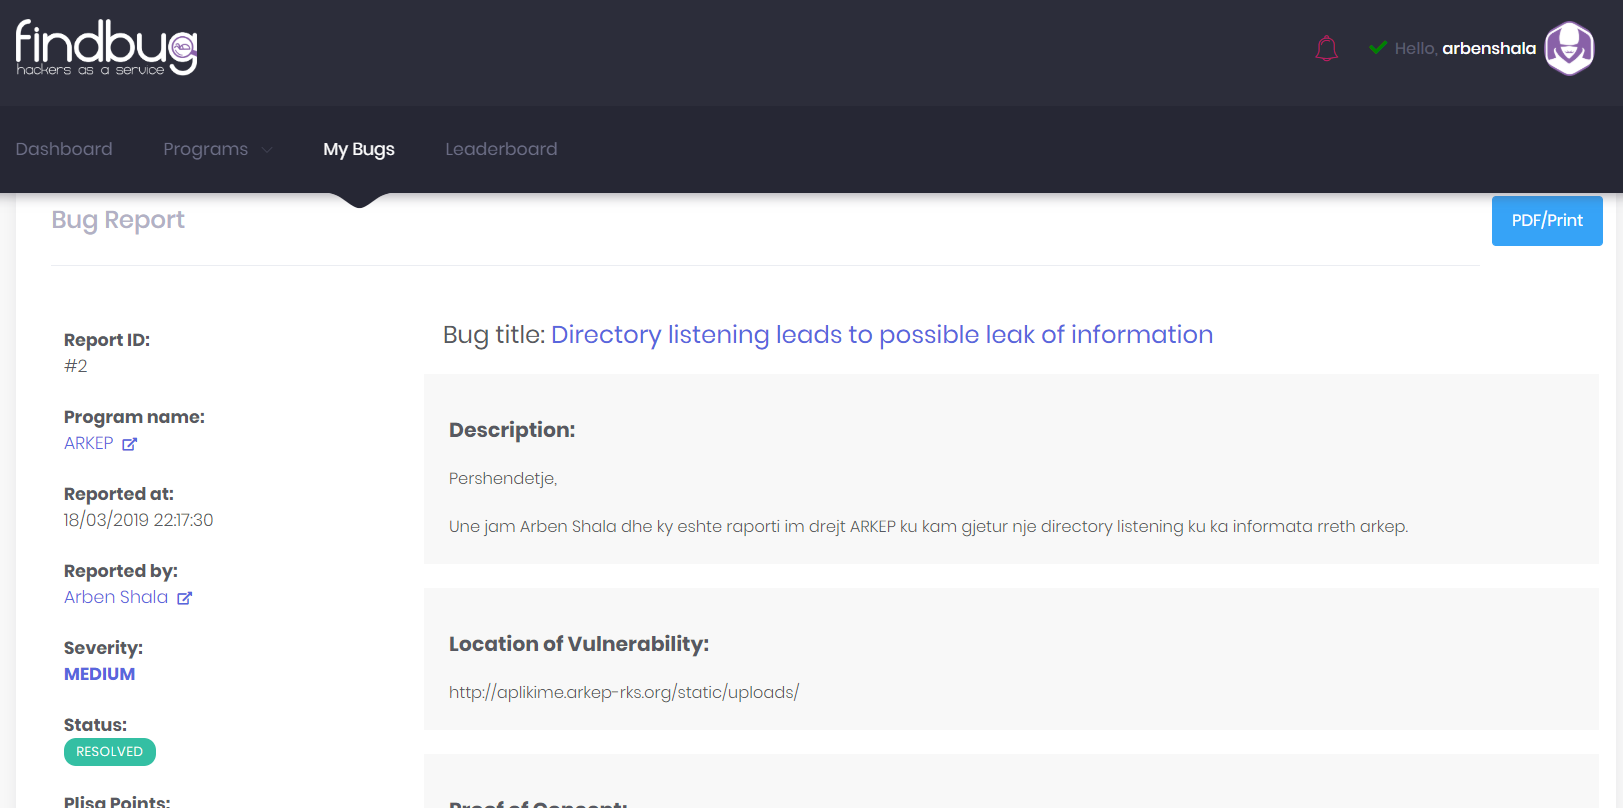Select the MEDIUM severity label
Viewport: 1623px width, 808px height.
coord(99,674)
